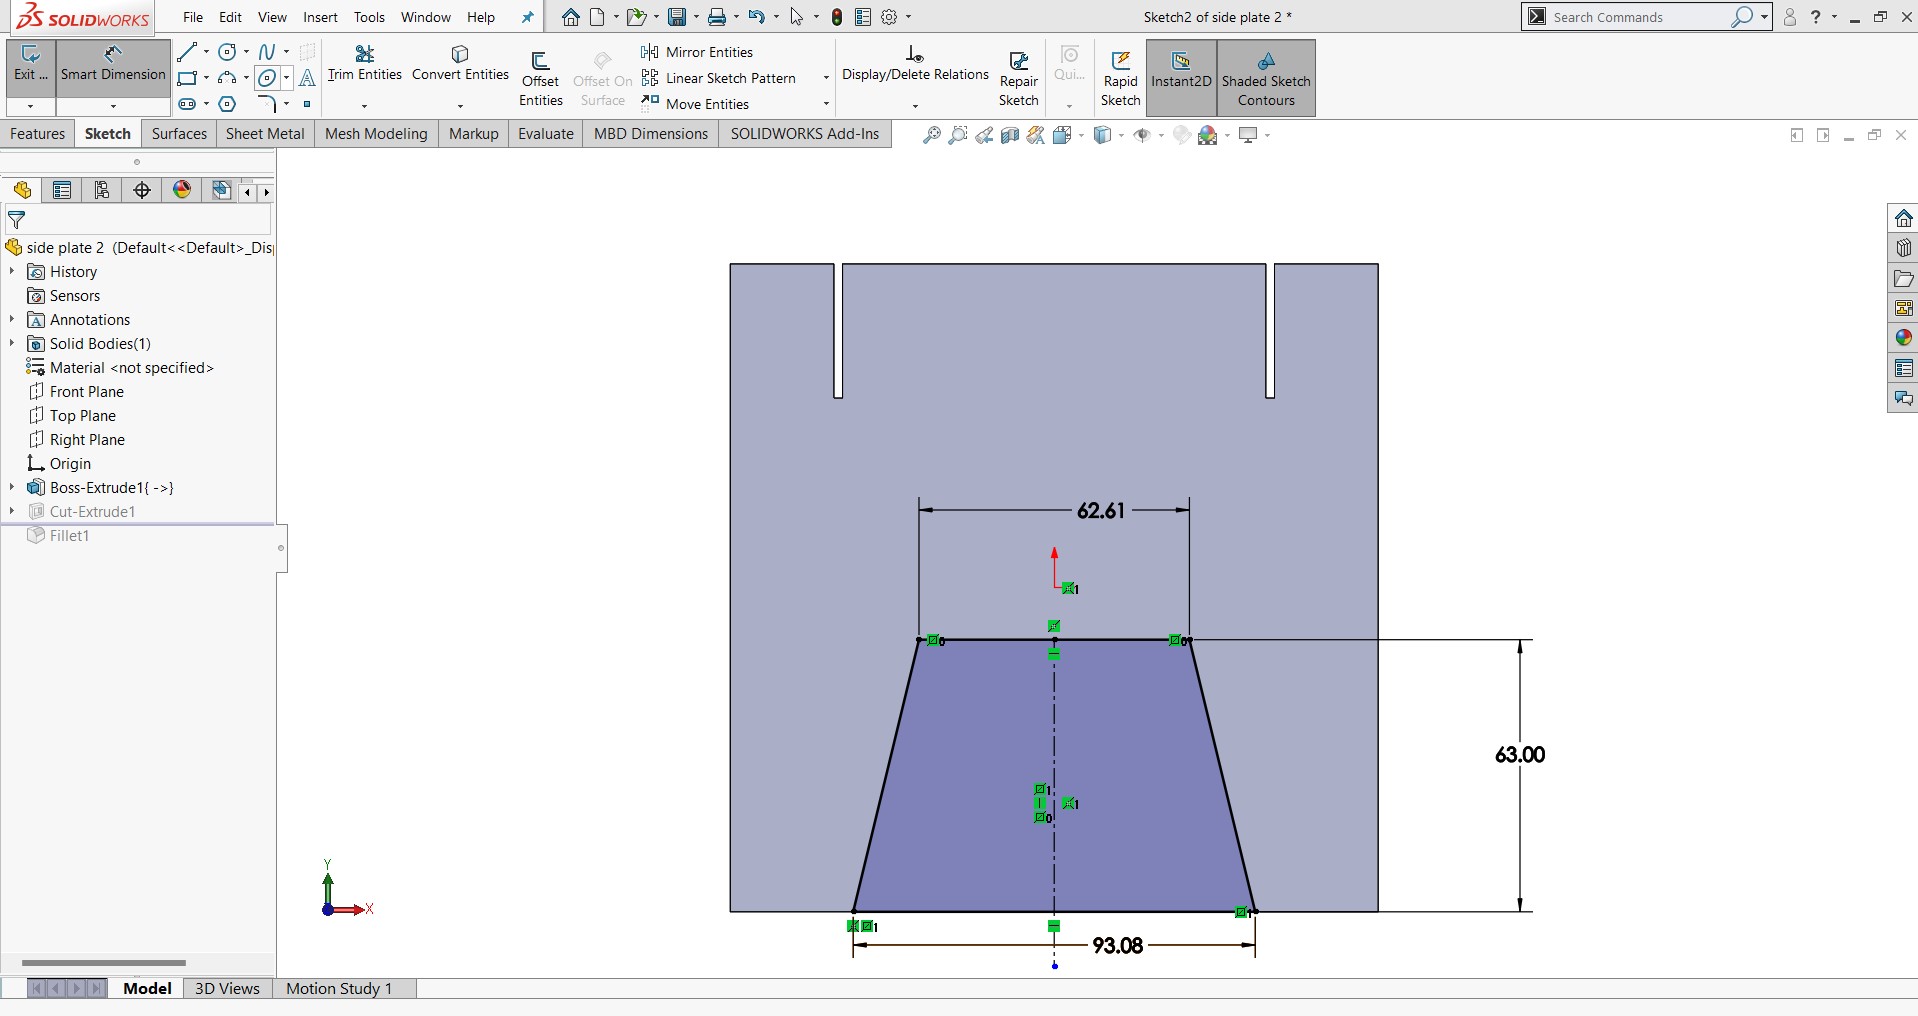Switch to the Evaluate tab
Image resolution: width=1918 pixels, height=1016 pixels.
pyautogui.click(x=546, y=134)
